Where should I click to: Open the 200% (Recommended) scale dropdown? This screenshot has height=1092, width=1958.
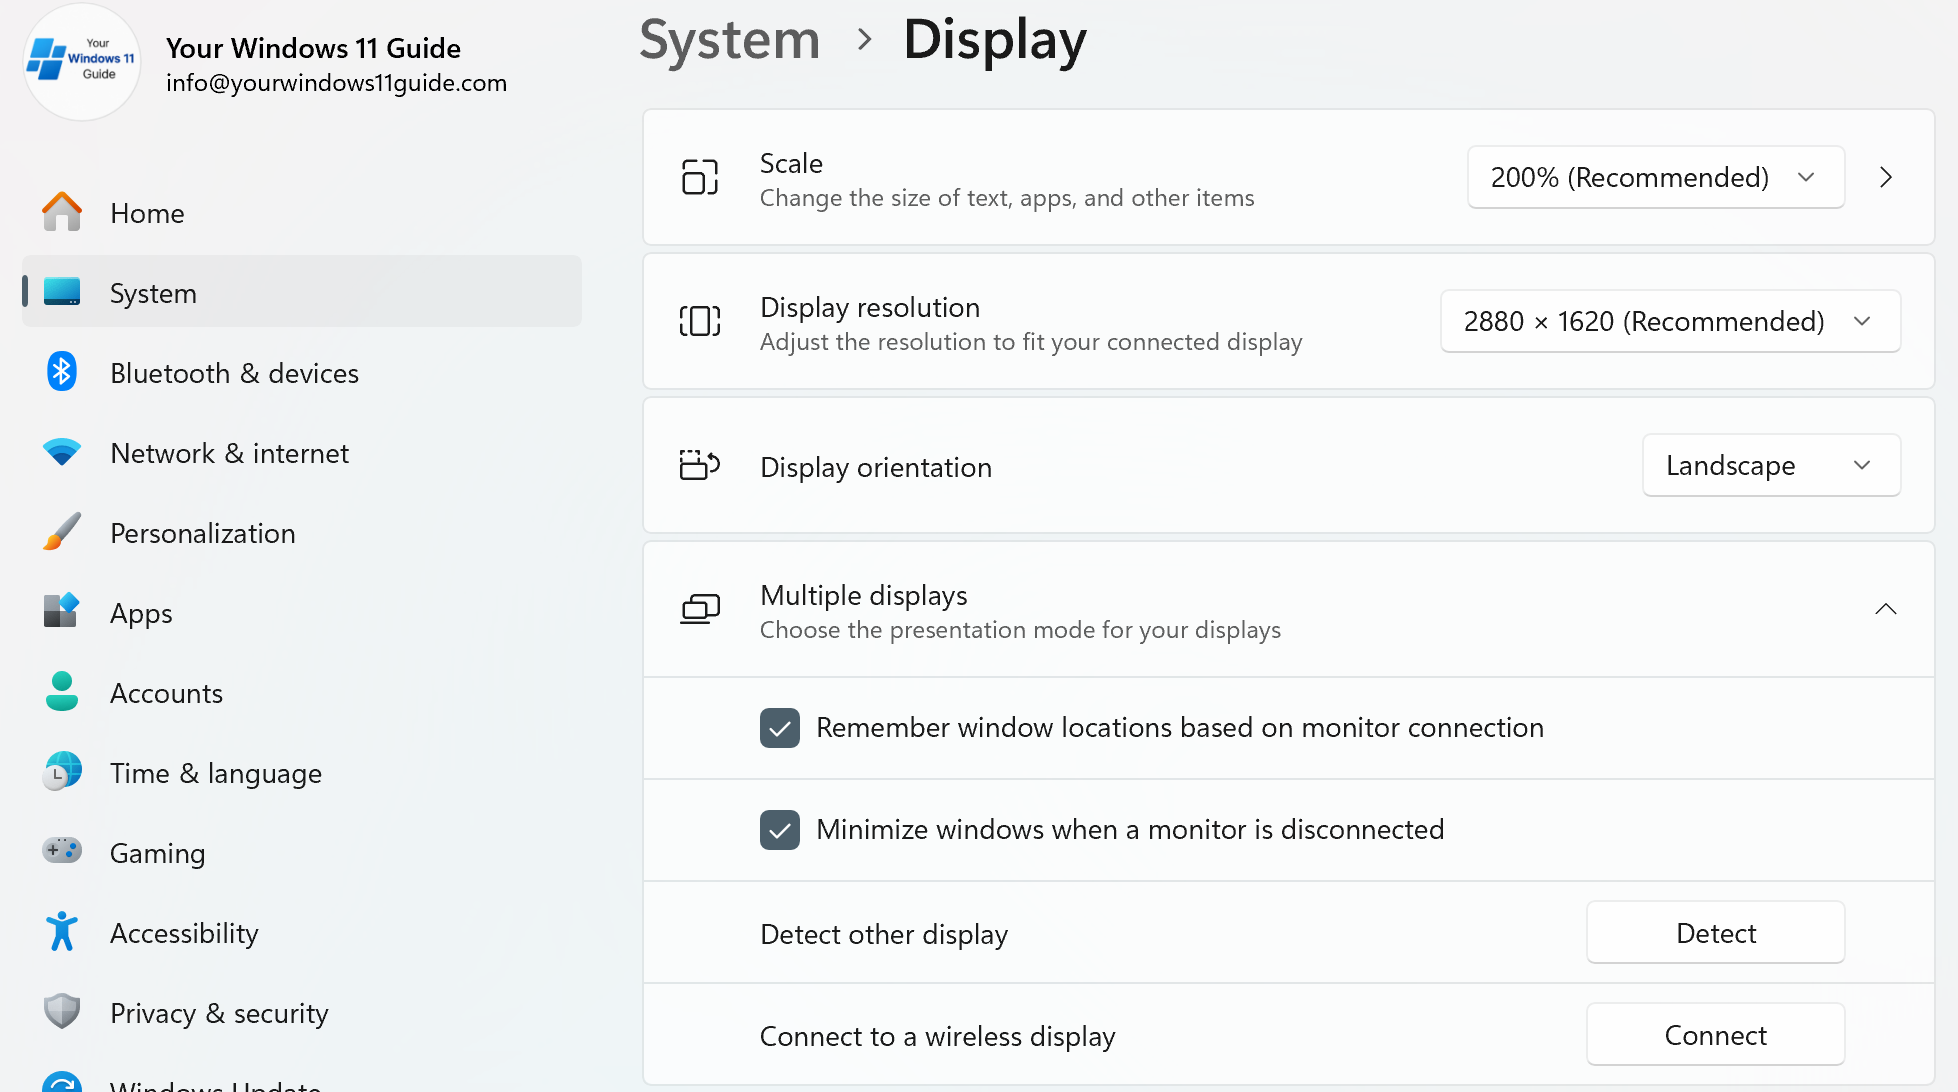tap(1656, 177)
